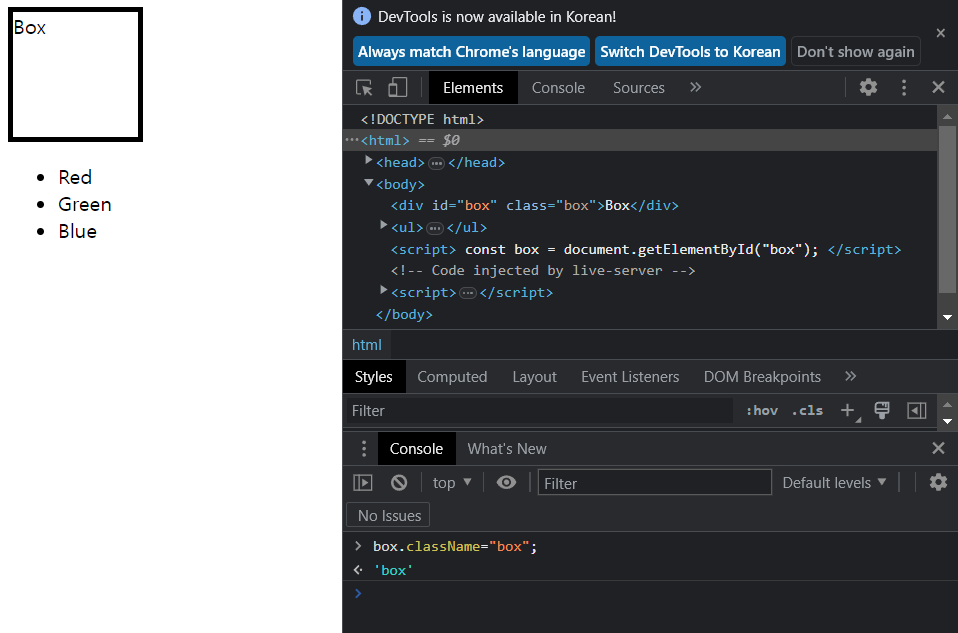This screenshot has width=958, height=633.
Task: Click the ellipsis badge inside ul element
Action: point(434,229)
